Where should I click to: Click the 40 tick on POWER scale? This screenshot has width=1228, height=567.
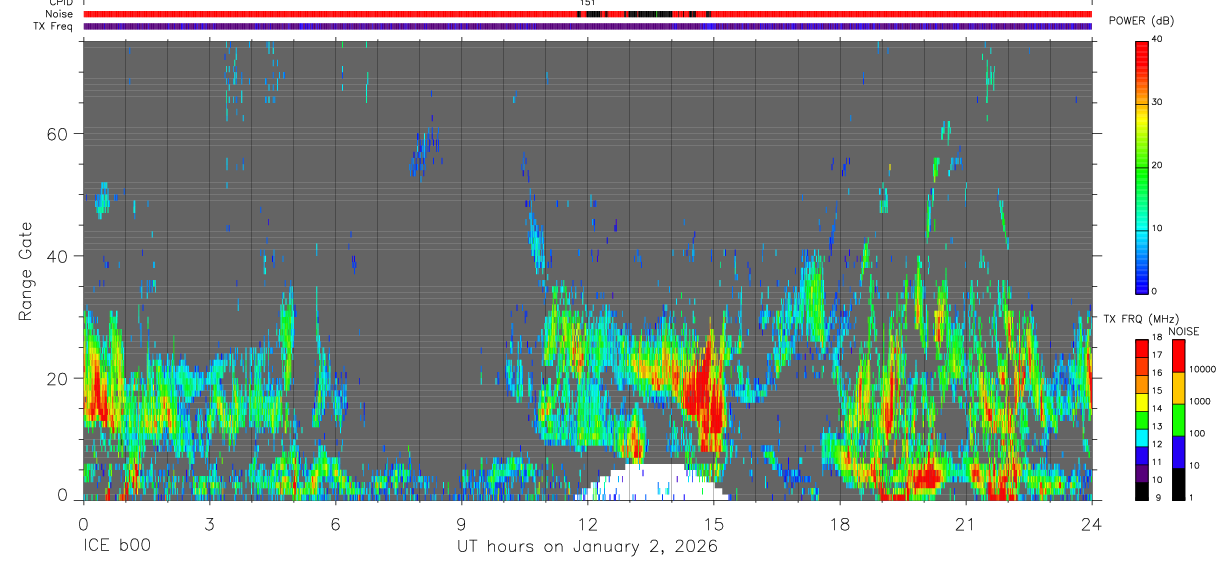(x=1159, y=39)
